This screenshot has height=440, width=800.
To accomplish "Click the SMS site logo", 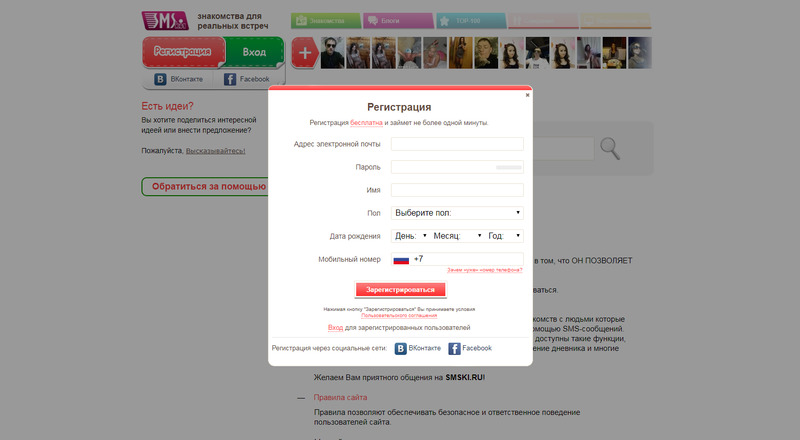I will [x=165, y=21].
